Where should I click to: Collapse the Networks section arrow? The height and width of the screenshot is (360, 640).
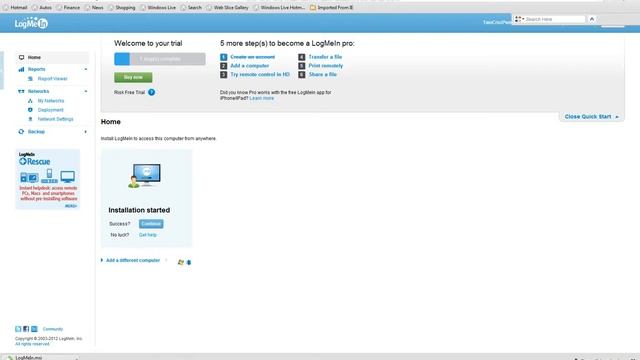point(86,91)
